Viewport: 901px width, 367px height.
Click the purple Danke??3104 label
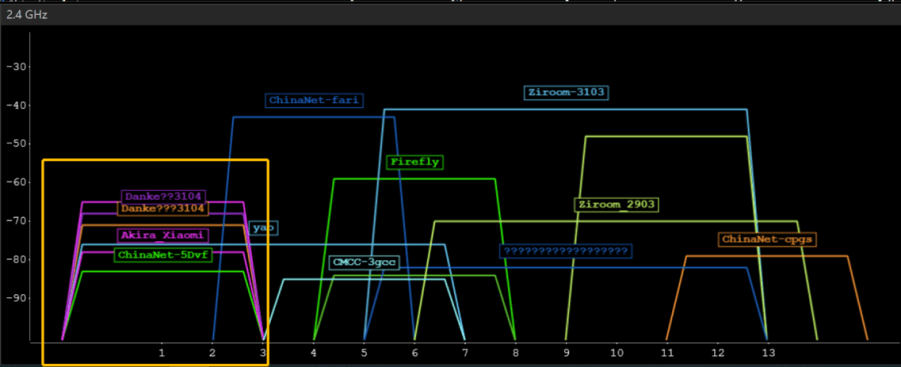(x=164, y=196)
